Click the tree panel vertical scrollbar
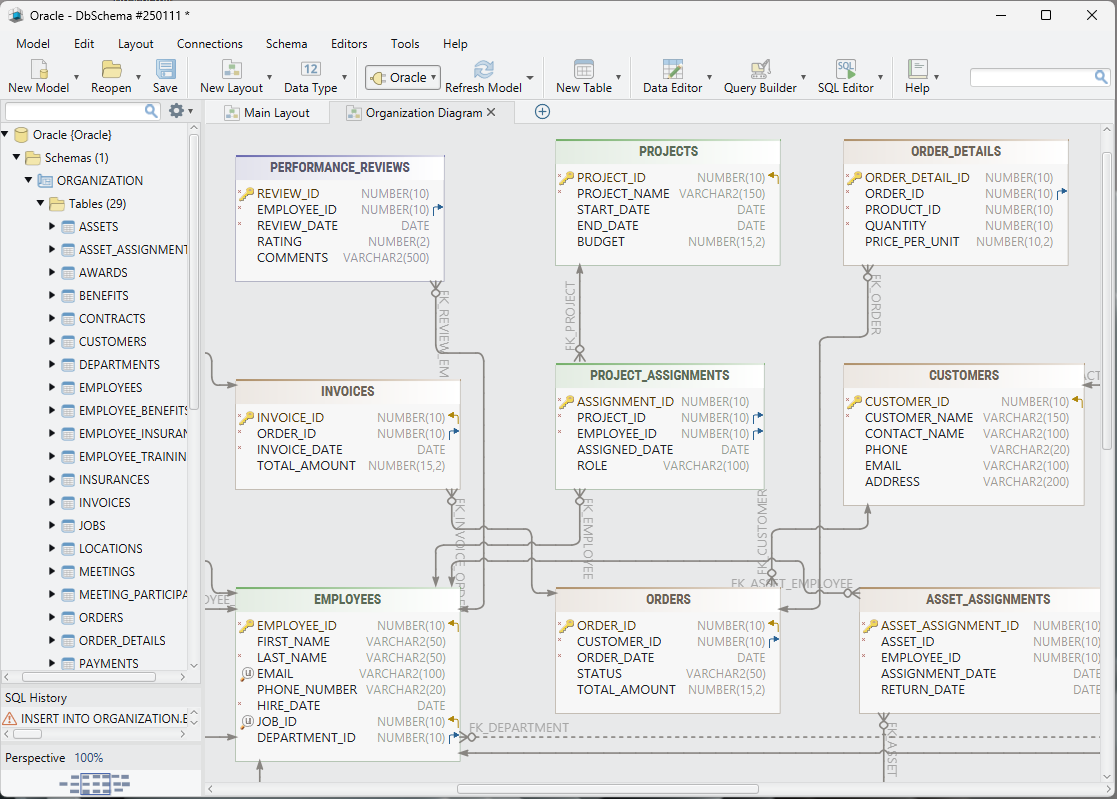The width and height of the screenshot is (1117, 799). pyautogui.click(x=193, y=272)
